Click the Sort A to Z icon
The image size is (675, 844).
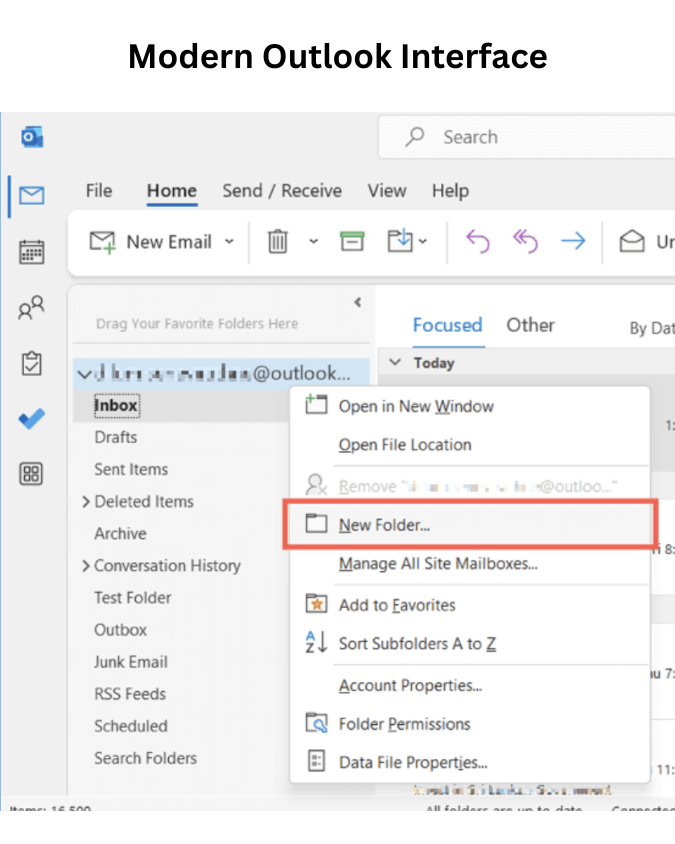pos(317,642)
